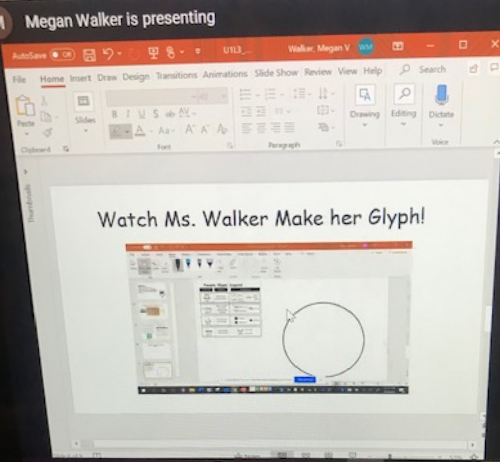Expand the Paste options arrow

[27, 134]
